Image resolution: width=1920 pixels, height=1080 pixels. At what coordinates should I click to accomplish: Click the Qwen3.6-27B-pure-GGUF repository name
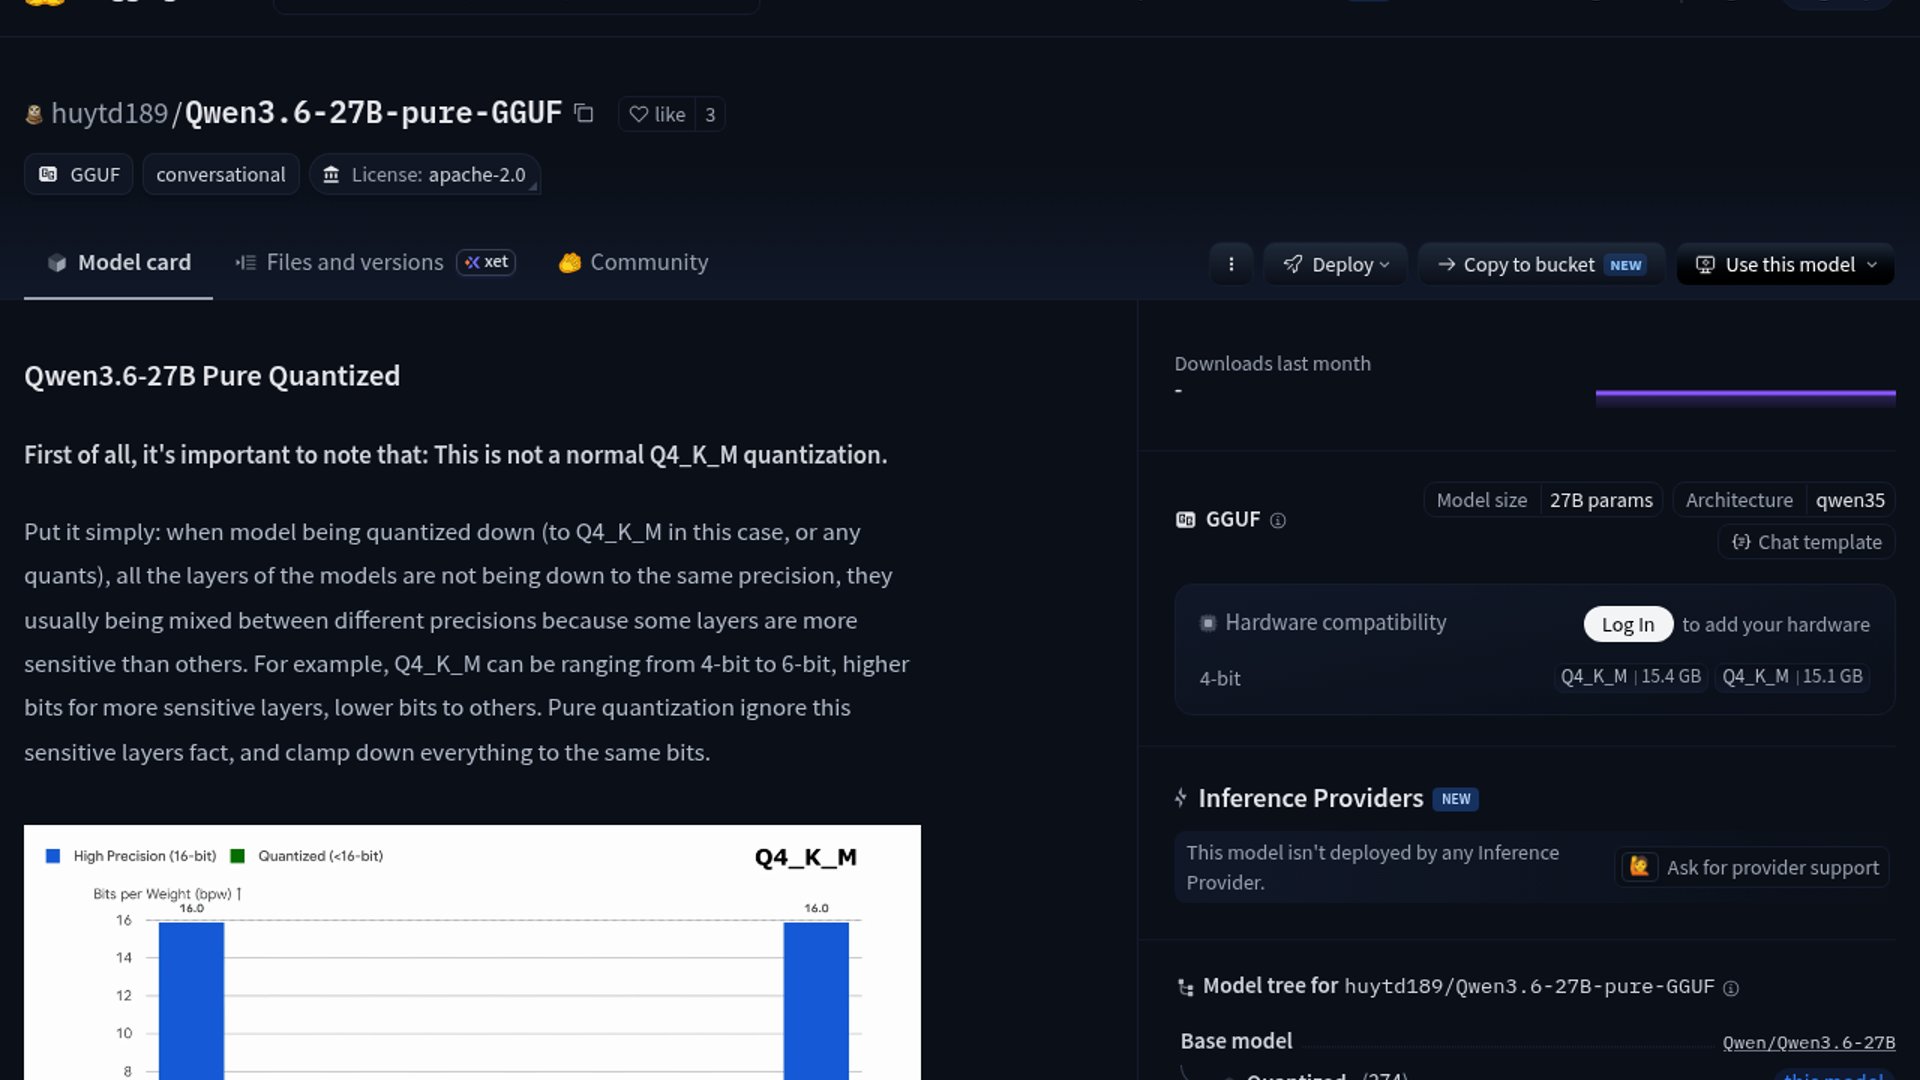click(x=374, y=114)
